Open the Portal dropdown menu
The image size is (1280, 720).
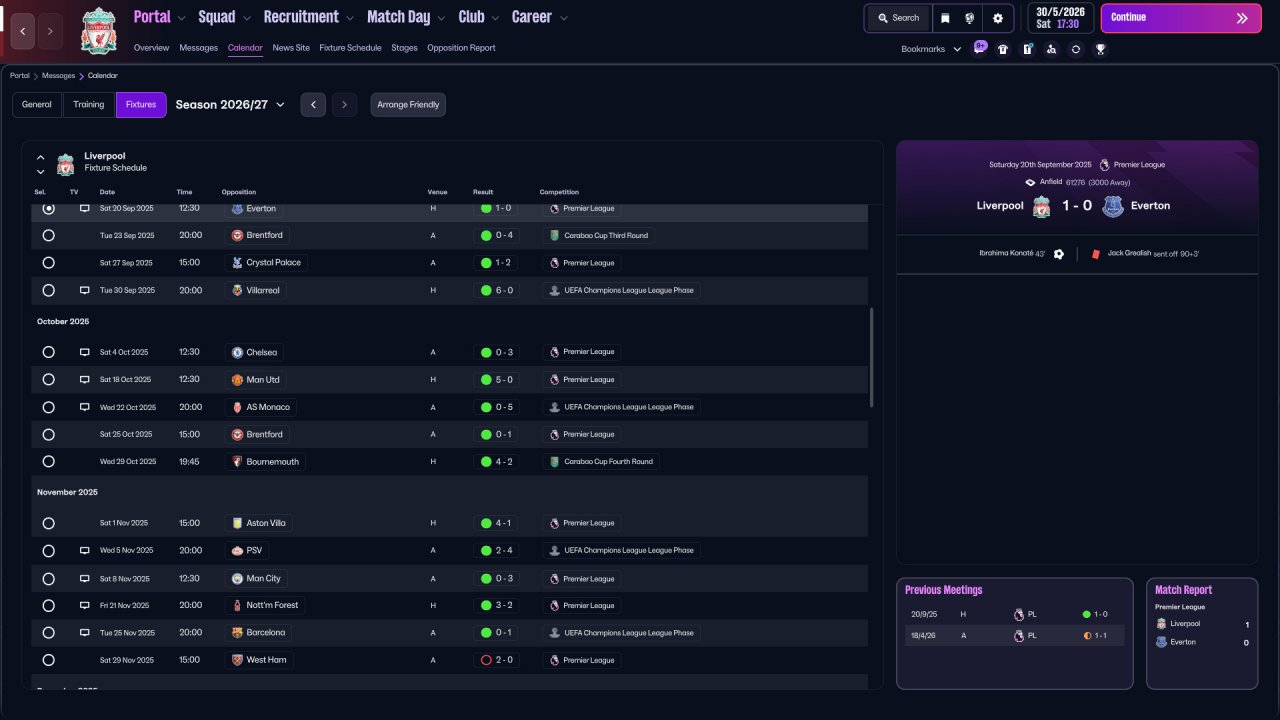(x=159, y=17)
